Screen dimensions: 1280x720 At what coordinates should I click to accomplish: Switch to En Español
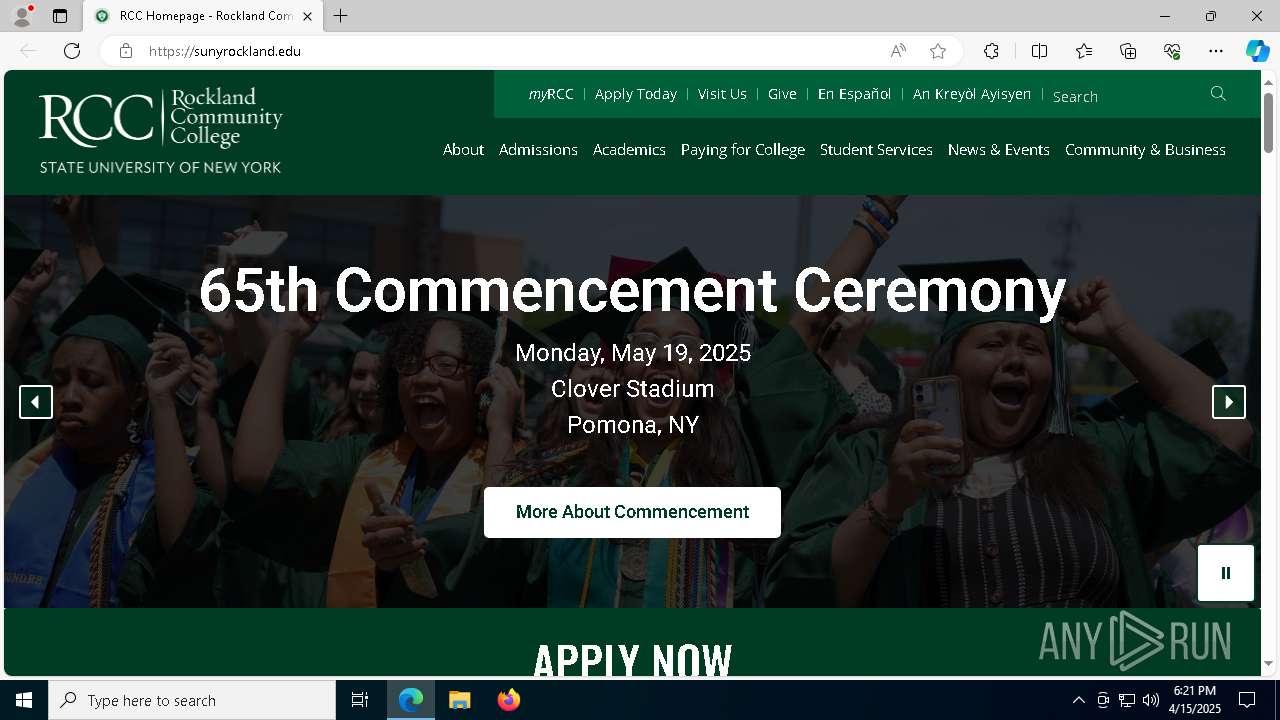point(854,94)
